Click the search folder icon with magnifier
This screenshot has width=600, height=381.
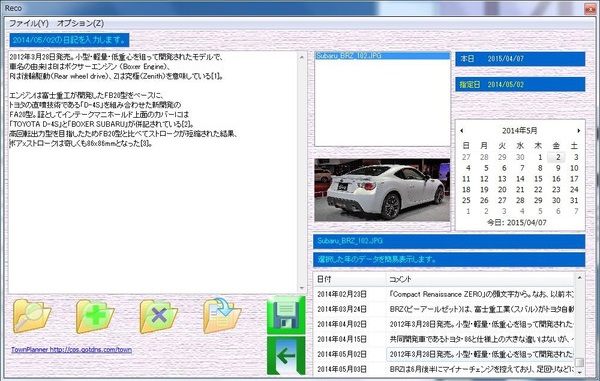(32, 316)
